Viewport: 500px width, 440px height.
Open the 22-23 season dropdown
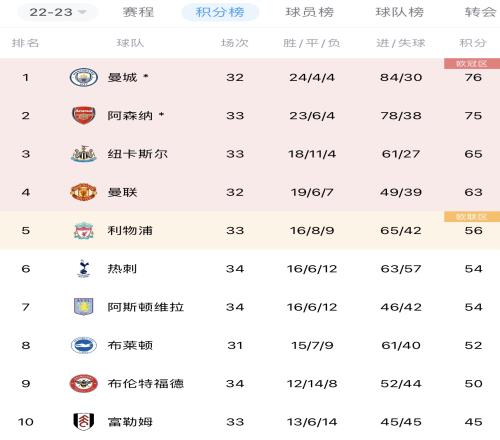pyautogui.click(x=57, y=12)
